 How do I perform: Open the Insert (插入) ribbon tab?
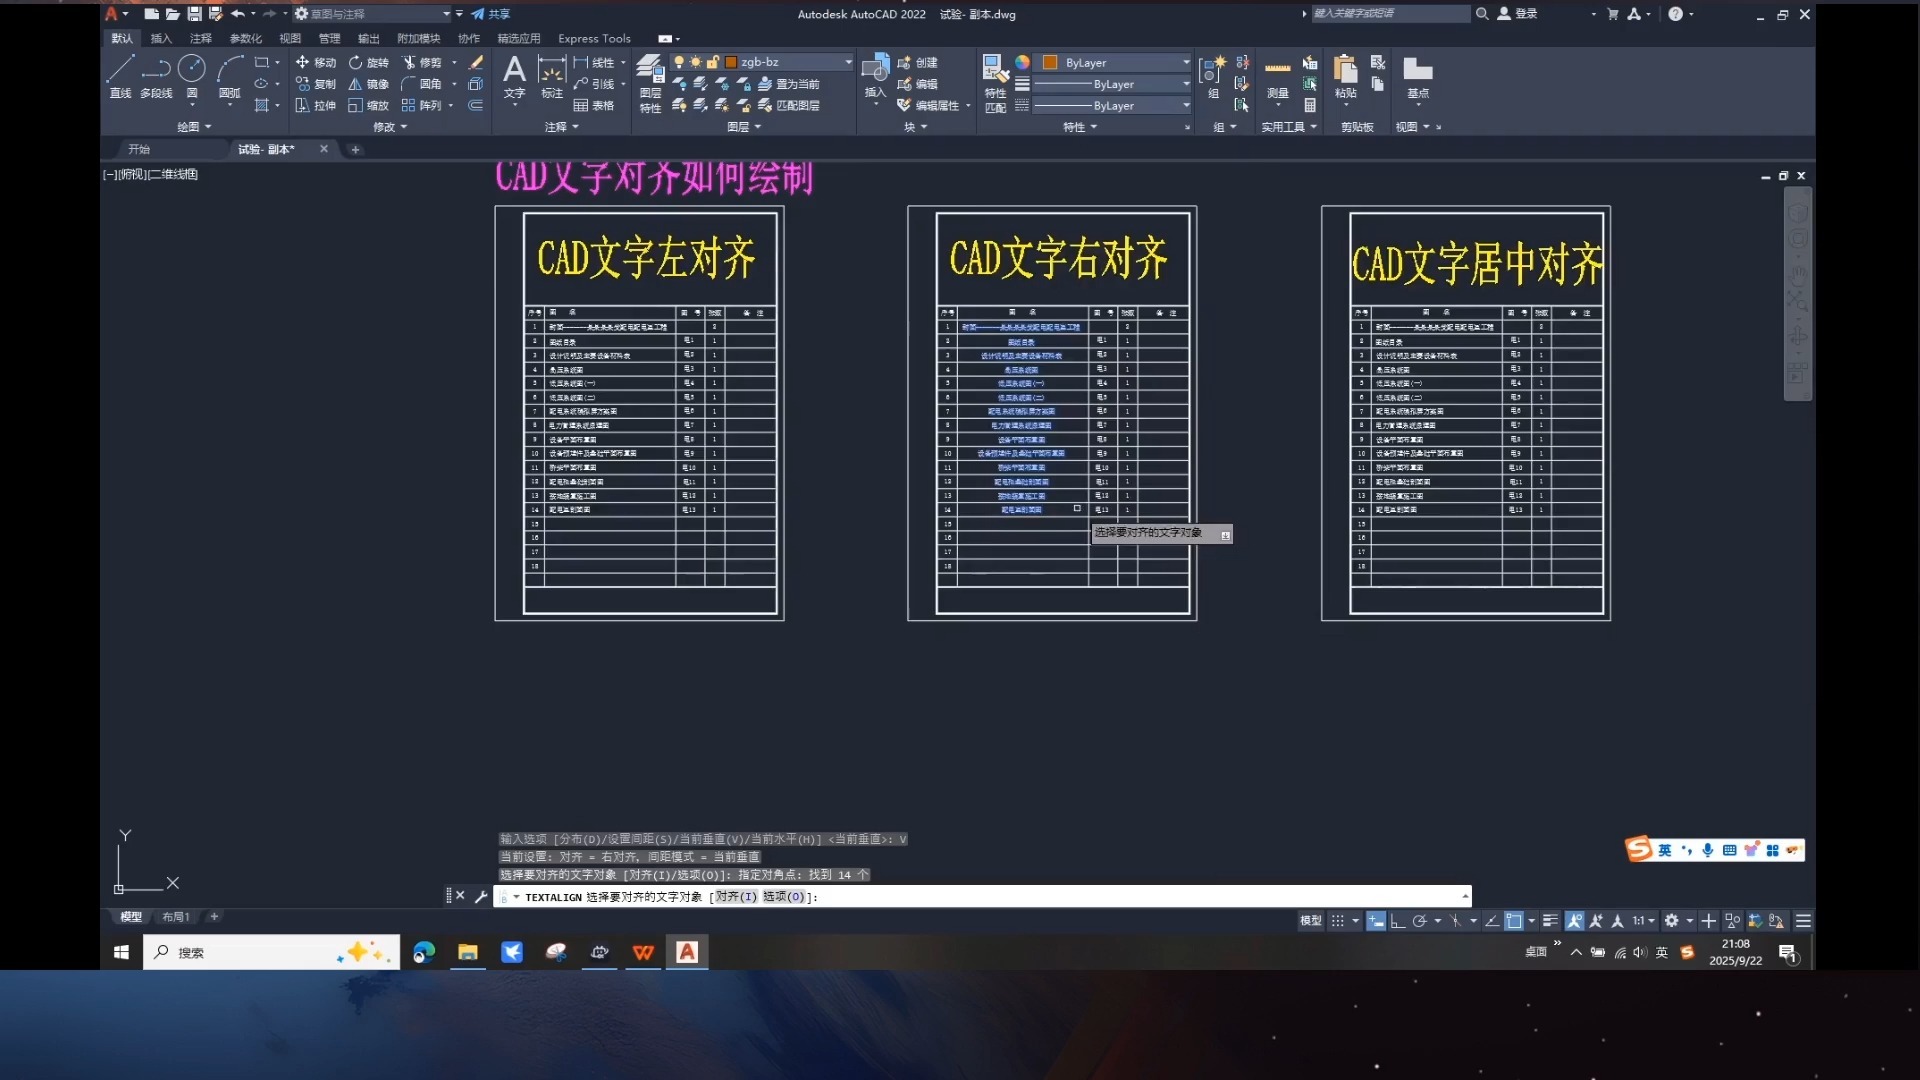click(161, 38)
